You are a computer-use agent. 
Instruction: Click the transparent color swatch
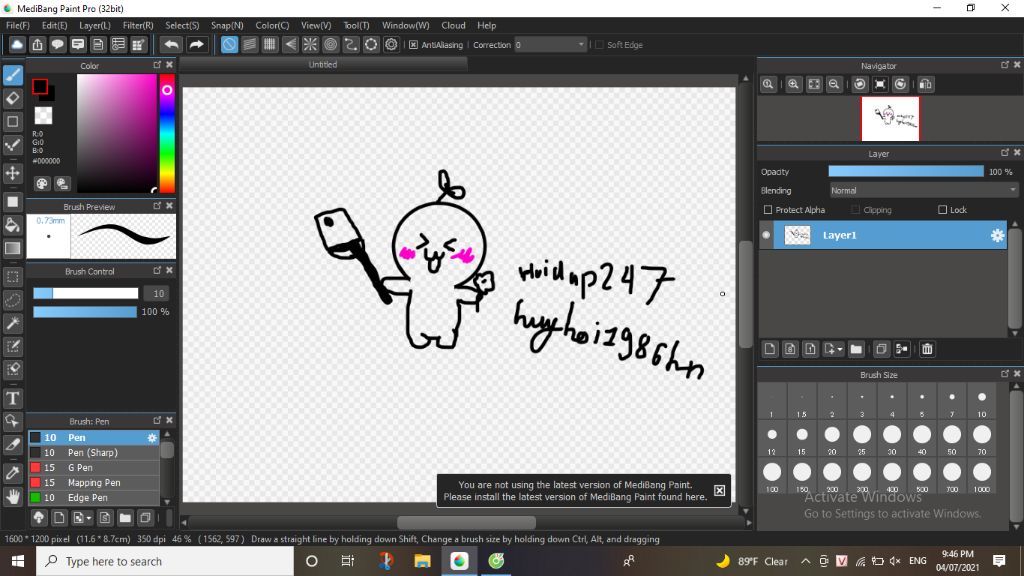tap(43, 116)
